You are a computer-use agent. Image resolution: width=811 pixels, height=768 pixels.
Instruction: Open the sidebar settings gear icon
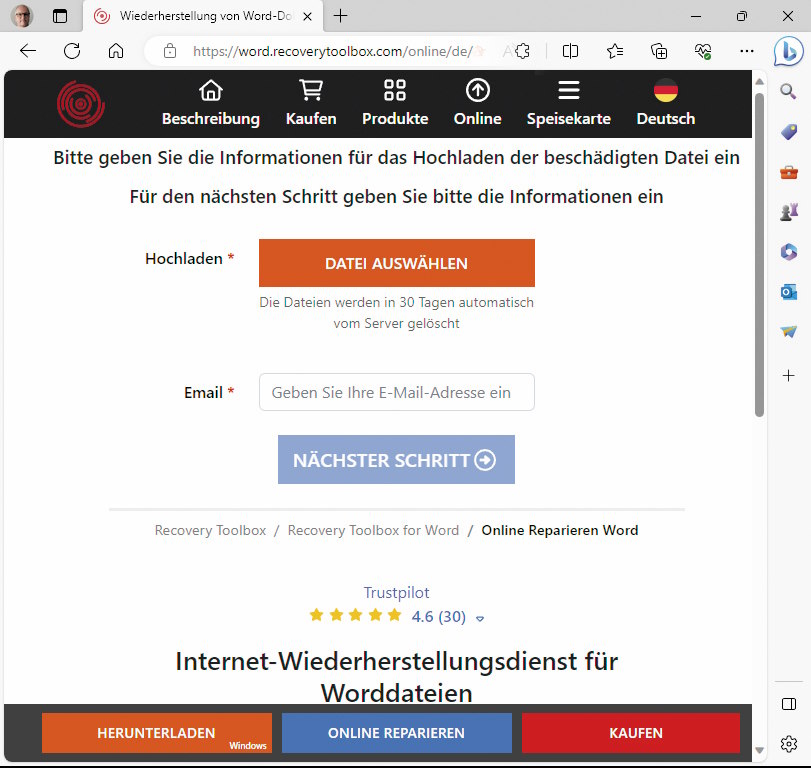pyautogui.click(x=789, y=744)
